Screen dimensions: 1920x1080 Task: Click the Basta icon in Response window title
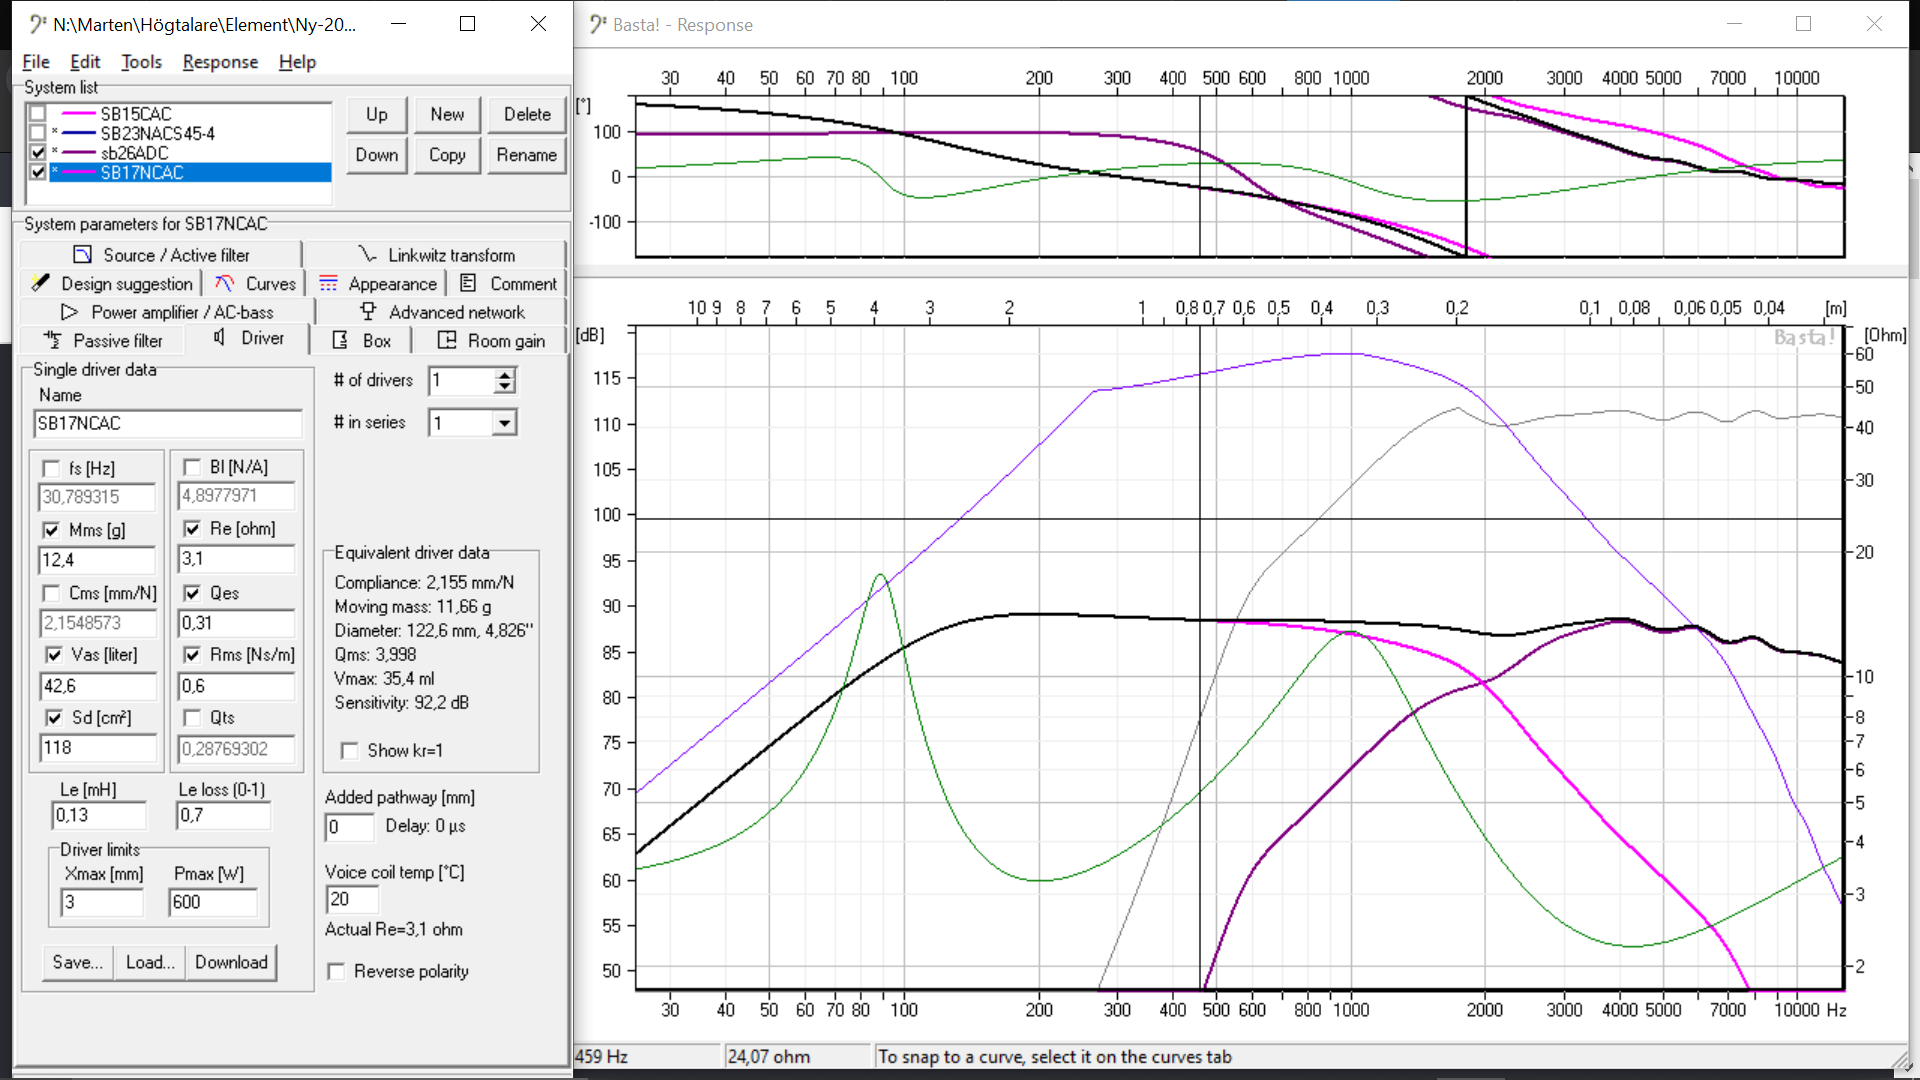tap(598, 24)
